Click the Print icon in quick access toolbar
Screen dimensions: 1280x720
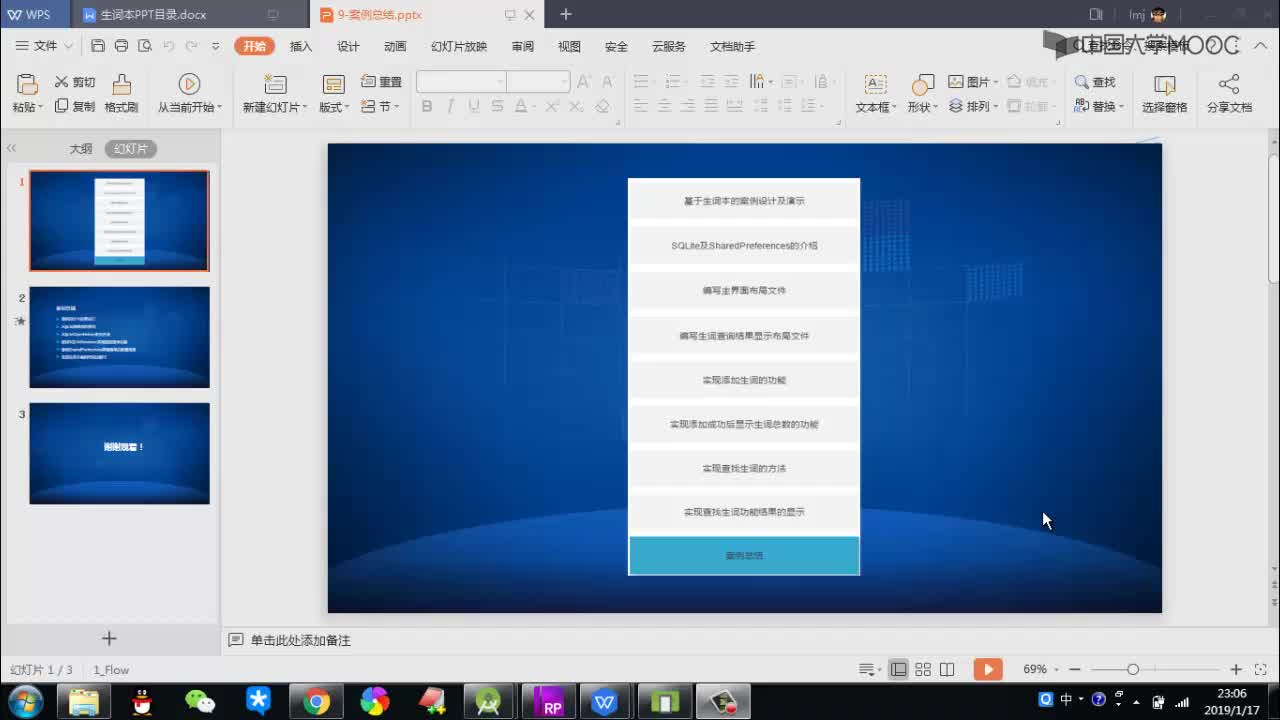[x=121, y=46]
